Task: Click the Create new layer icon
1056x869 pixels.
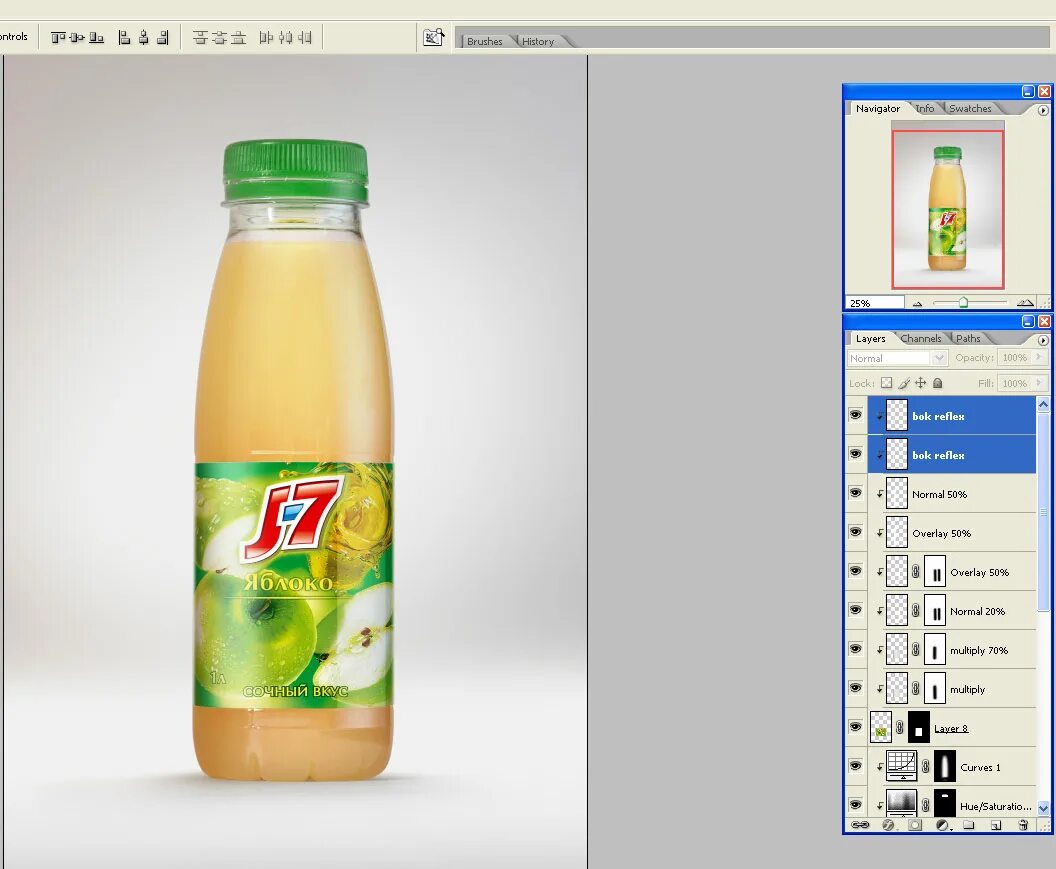Action: [996, 825]
